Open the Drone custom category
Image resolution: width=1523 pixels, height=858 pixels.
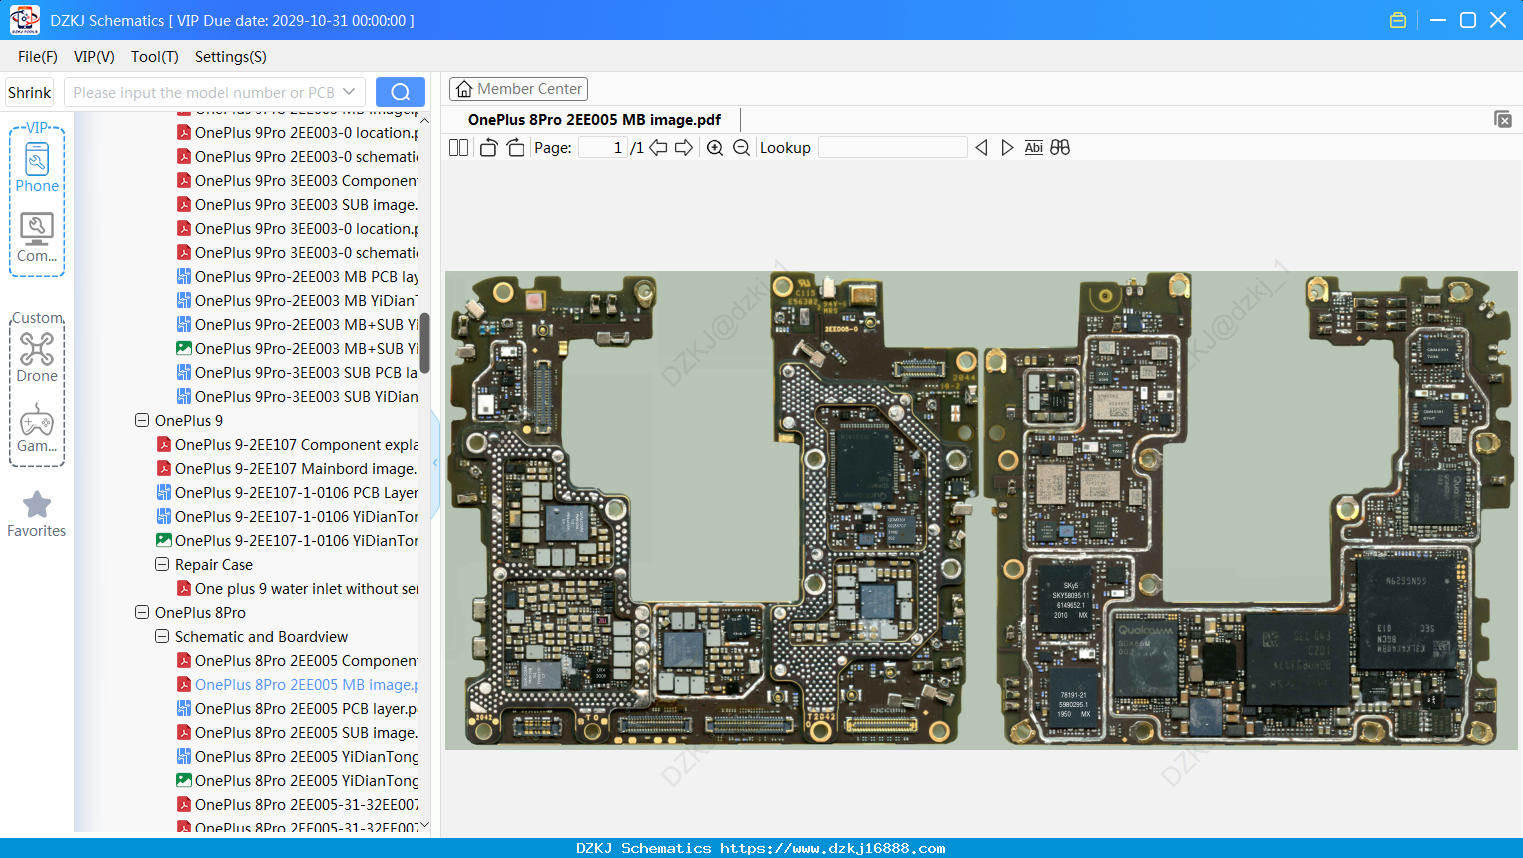(x=37, y=358)
